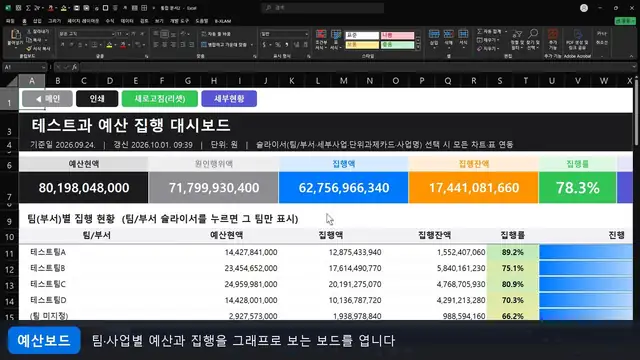Apply the 좋음 green cell style
The image size is (640, 360).
pos(397,45)
